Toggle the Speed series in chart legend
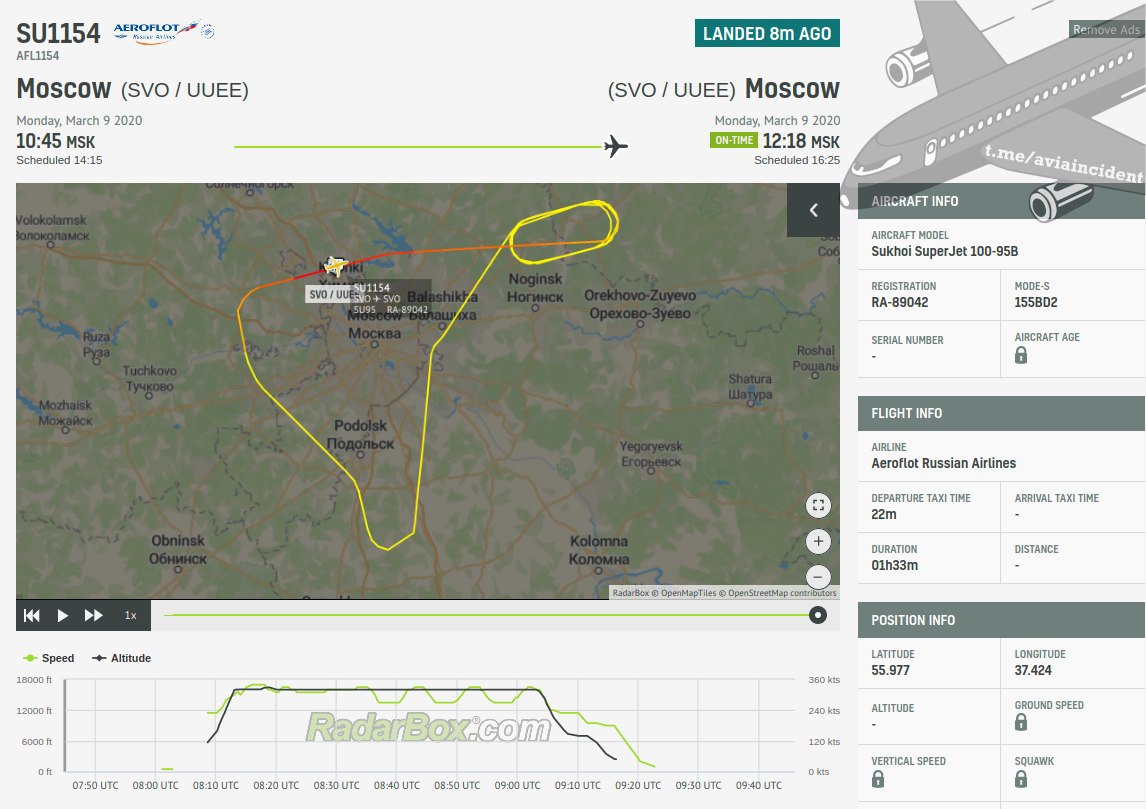1146x809 pixels. point(49,658)
